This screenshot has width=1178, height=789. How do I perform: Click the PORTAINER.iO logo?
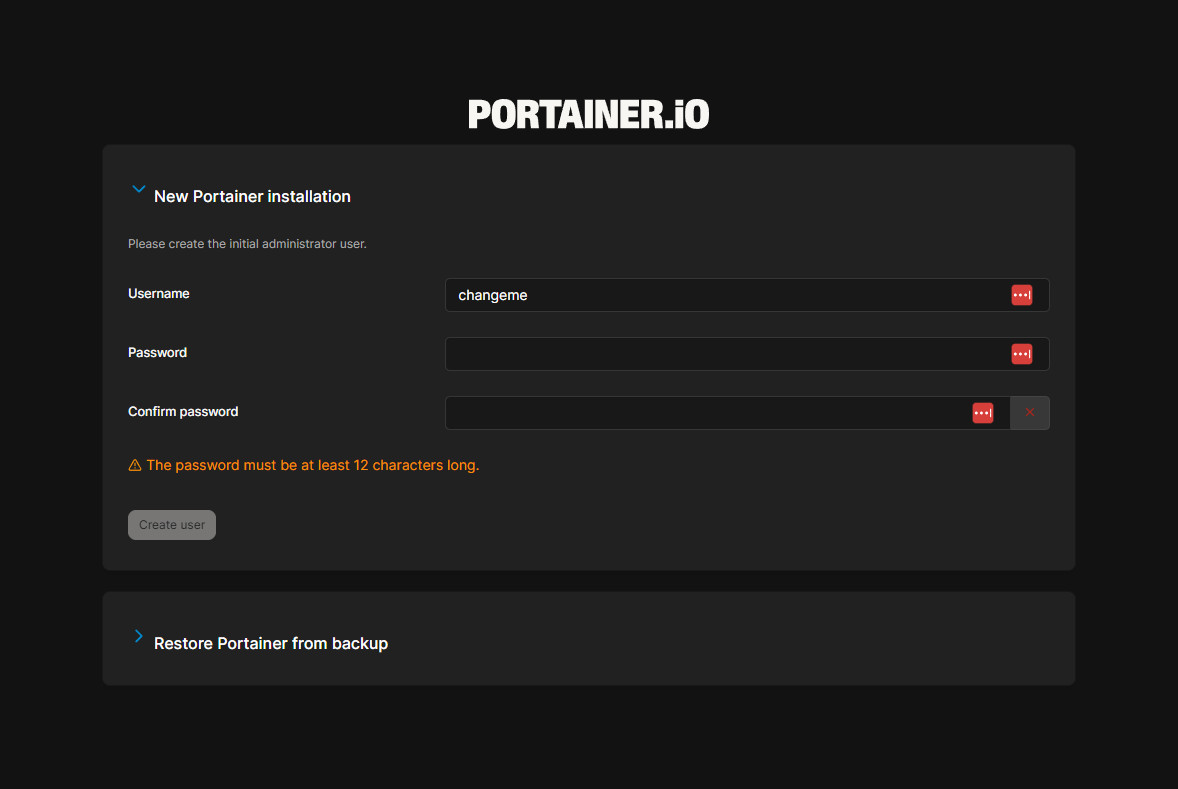(x=588, y=114)
